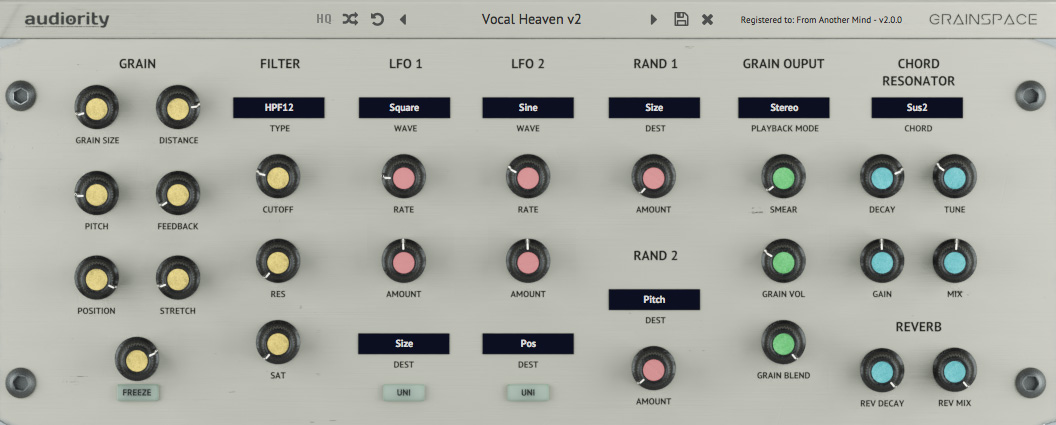Save preset using the floppy disk icon

click(681, 19)
